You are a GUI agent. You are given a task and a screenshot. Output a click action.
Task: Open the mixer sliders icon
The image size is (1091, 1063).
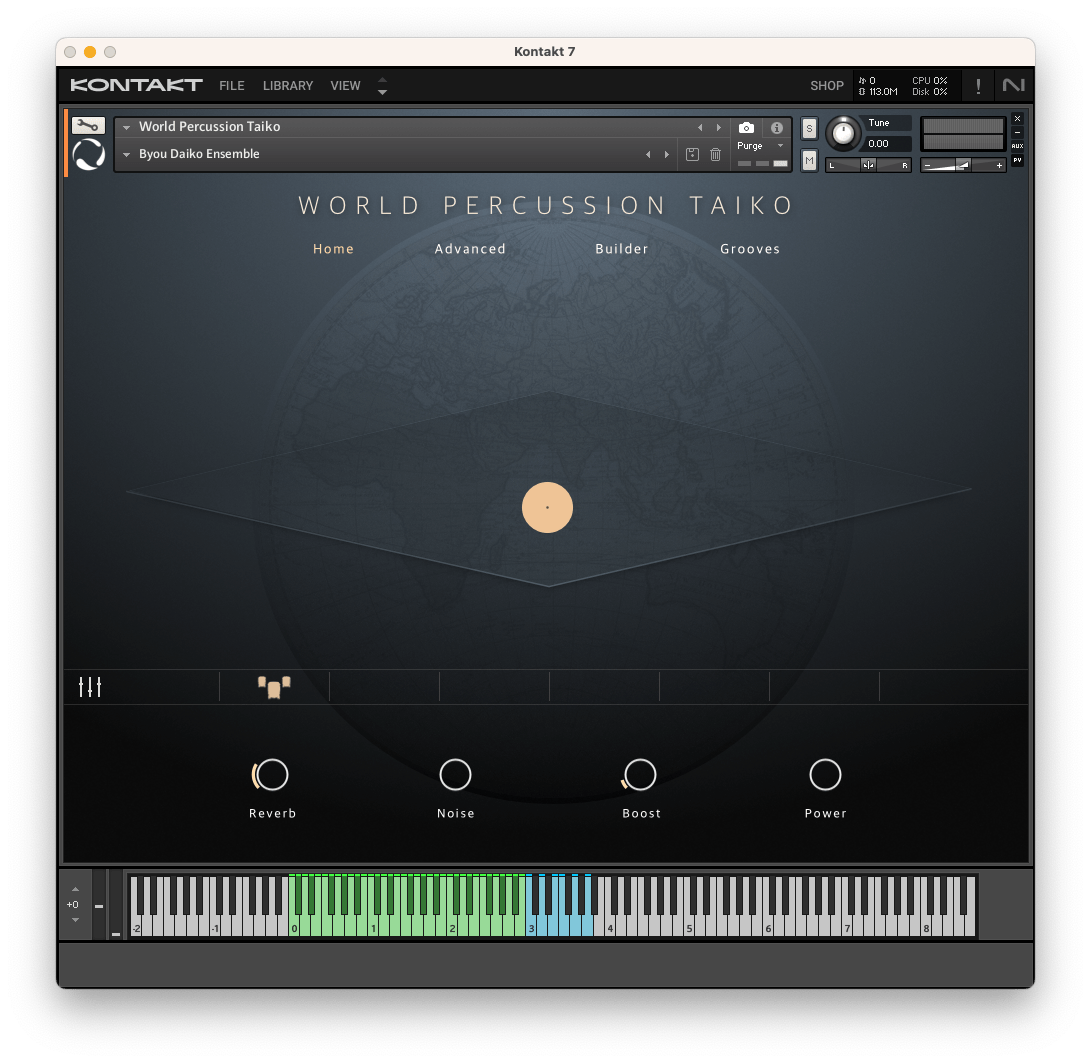90,687
